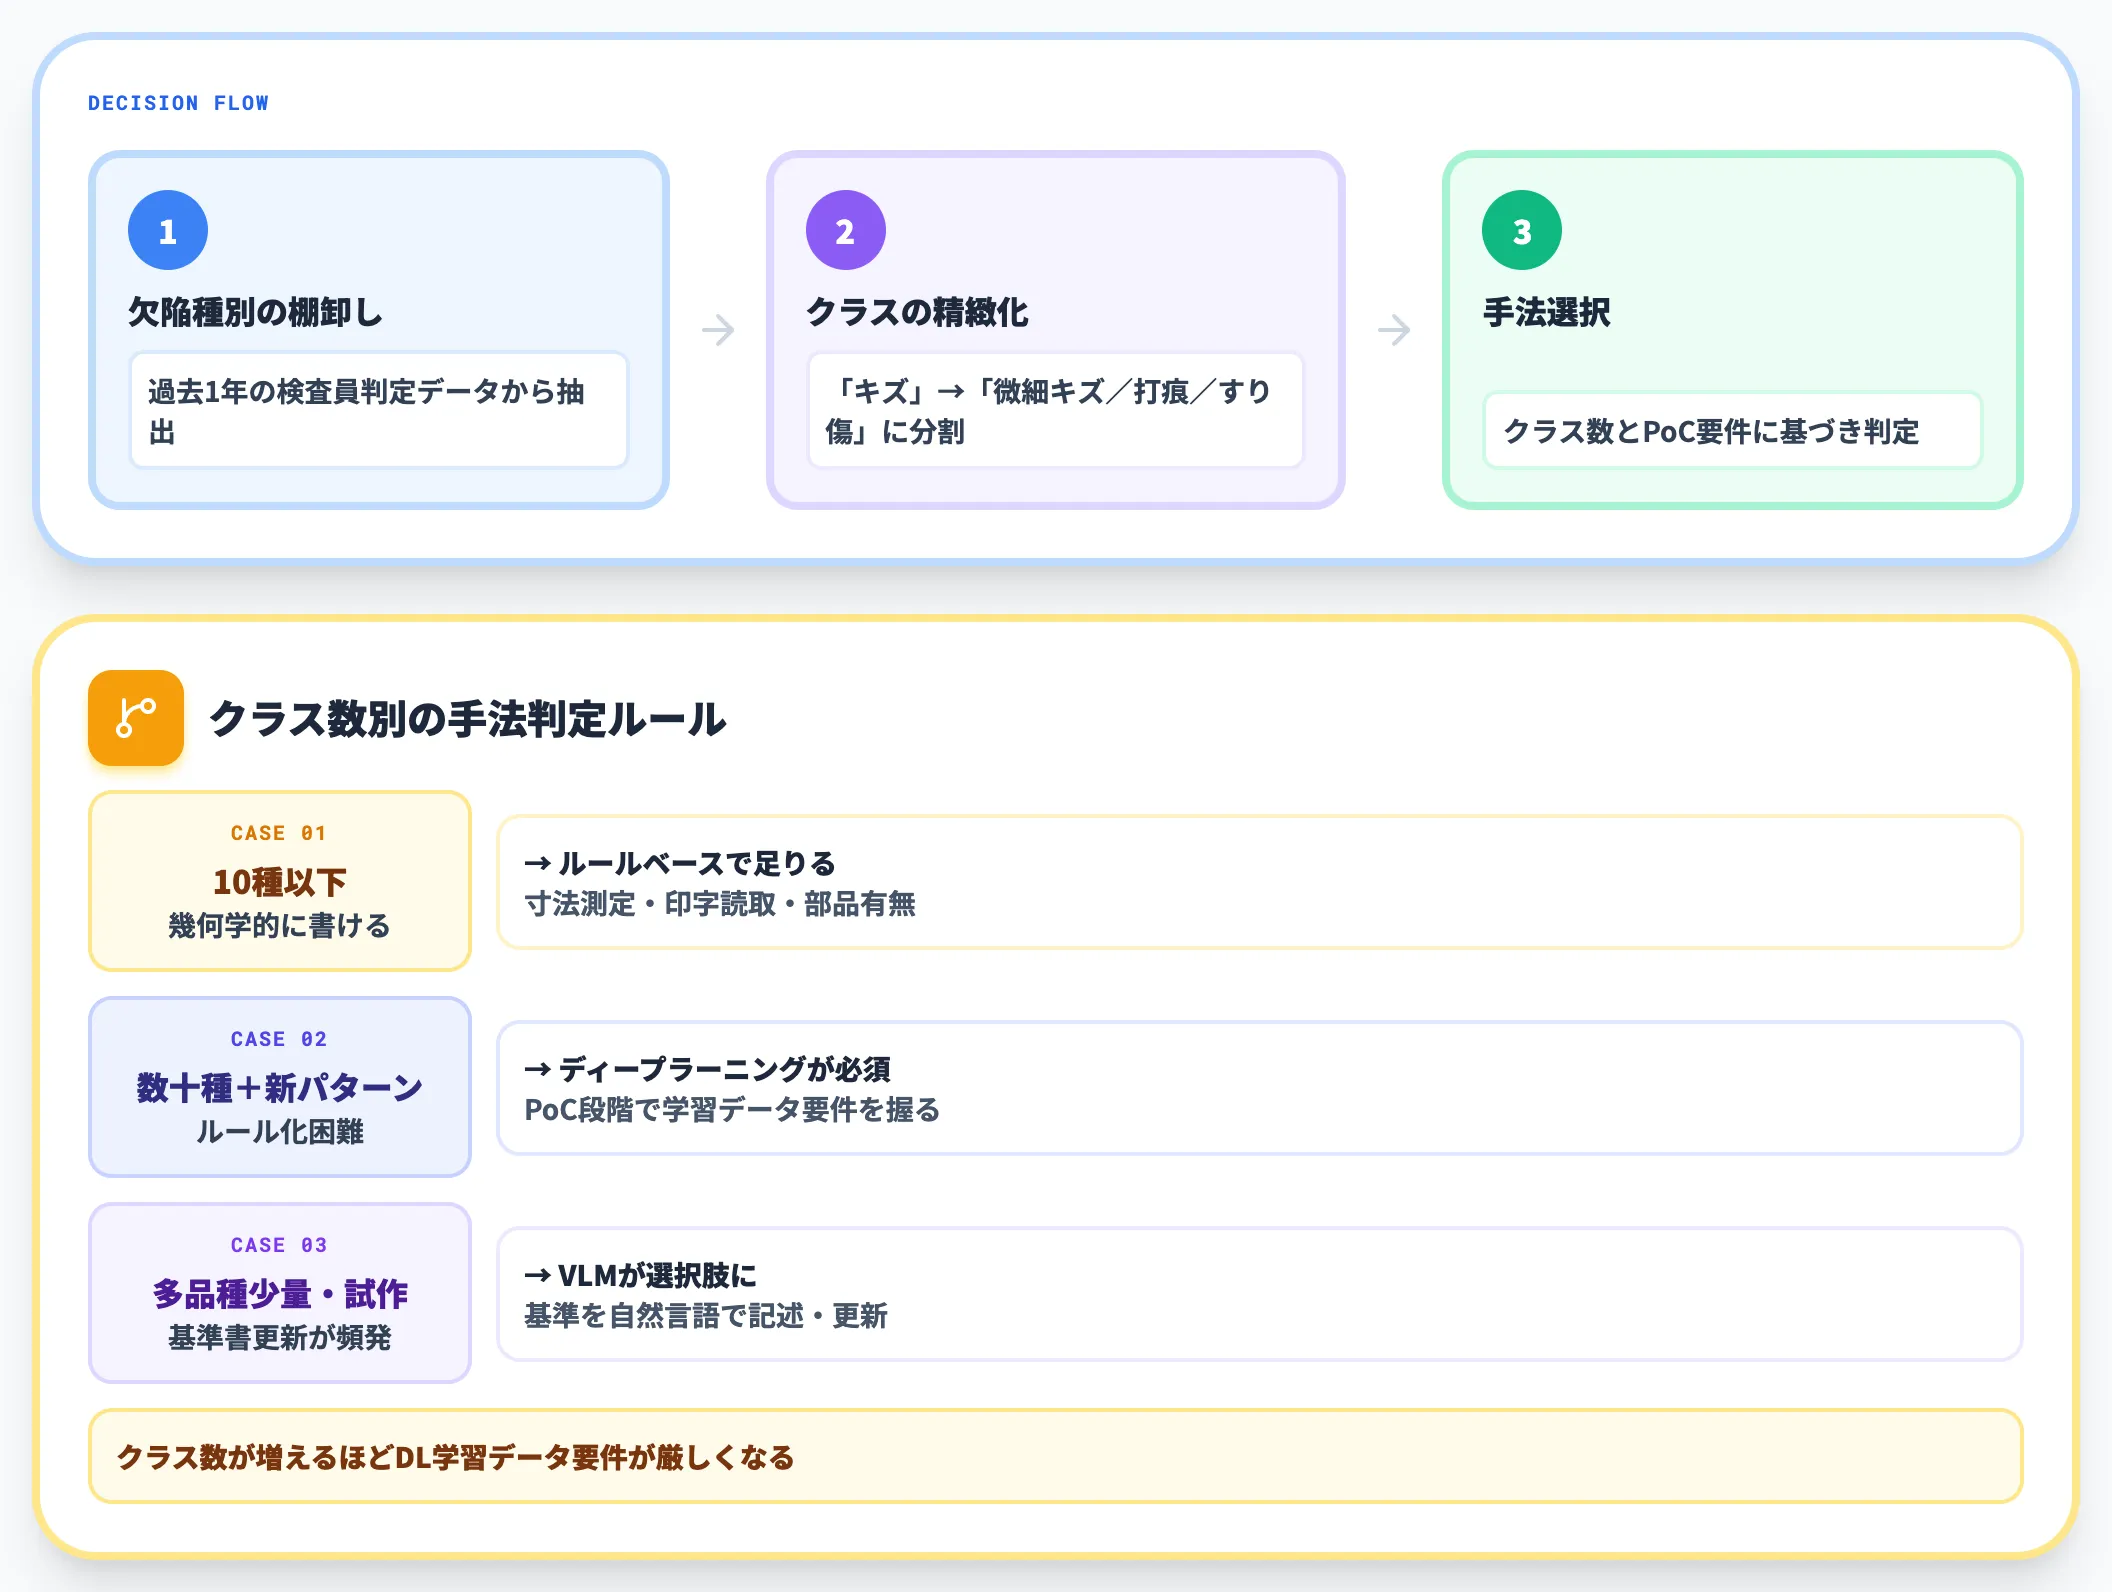2112x1592 pixels.
Task: Click the text ルール化困難
Action: click(279, 1131)
